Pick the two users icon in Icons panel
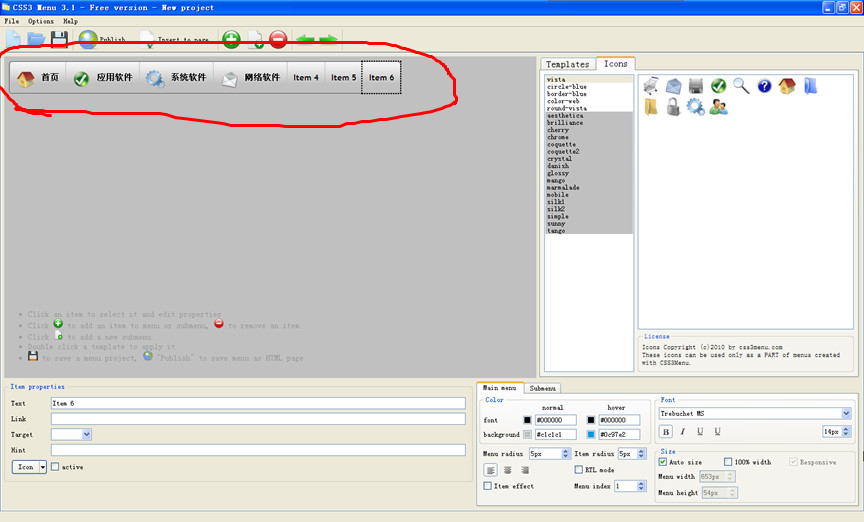The width and height of the screenshot is (864, 522). [x=719, y=106]
